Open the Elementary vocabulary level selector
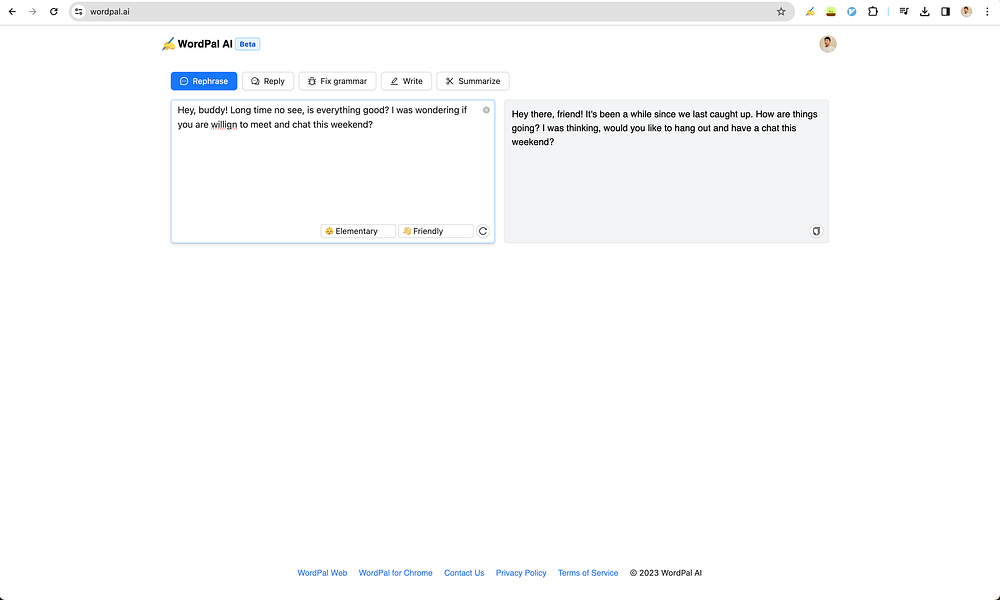The image size is (1000, 600). pyautogui.click(x=357, y=231)
